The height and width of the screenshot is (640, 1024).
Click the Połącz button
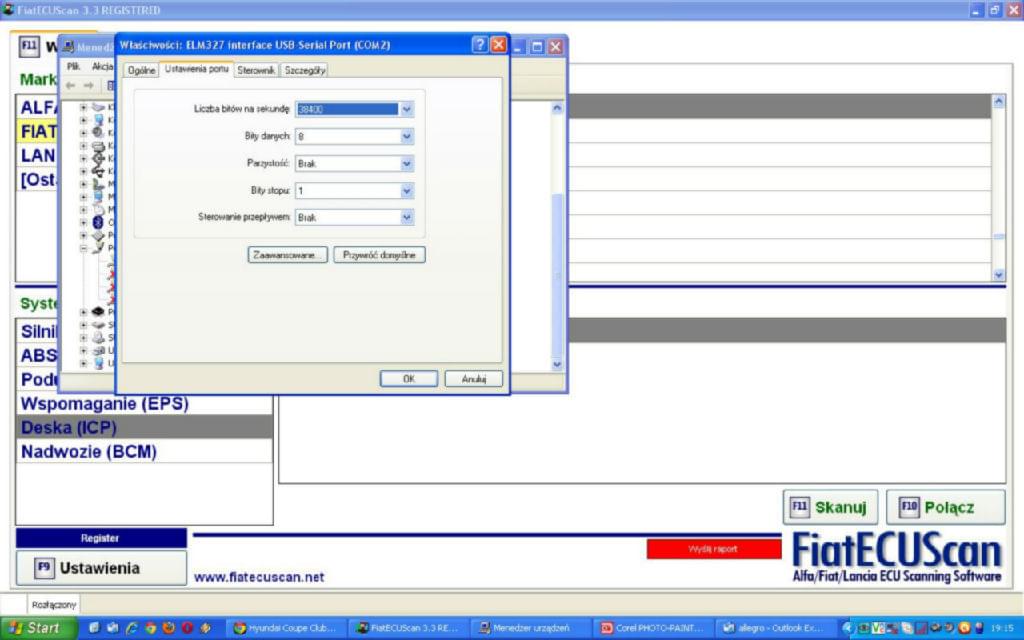945,507
